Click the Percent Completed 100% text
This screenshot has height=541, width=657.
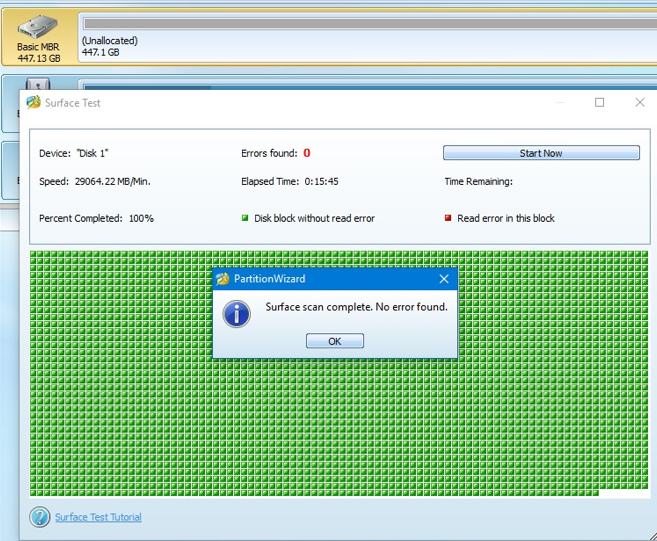pos(96,218)
